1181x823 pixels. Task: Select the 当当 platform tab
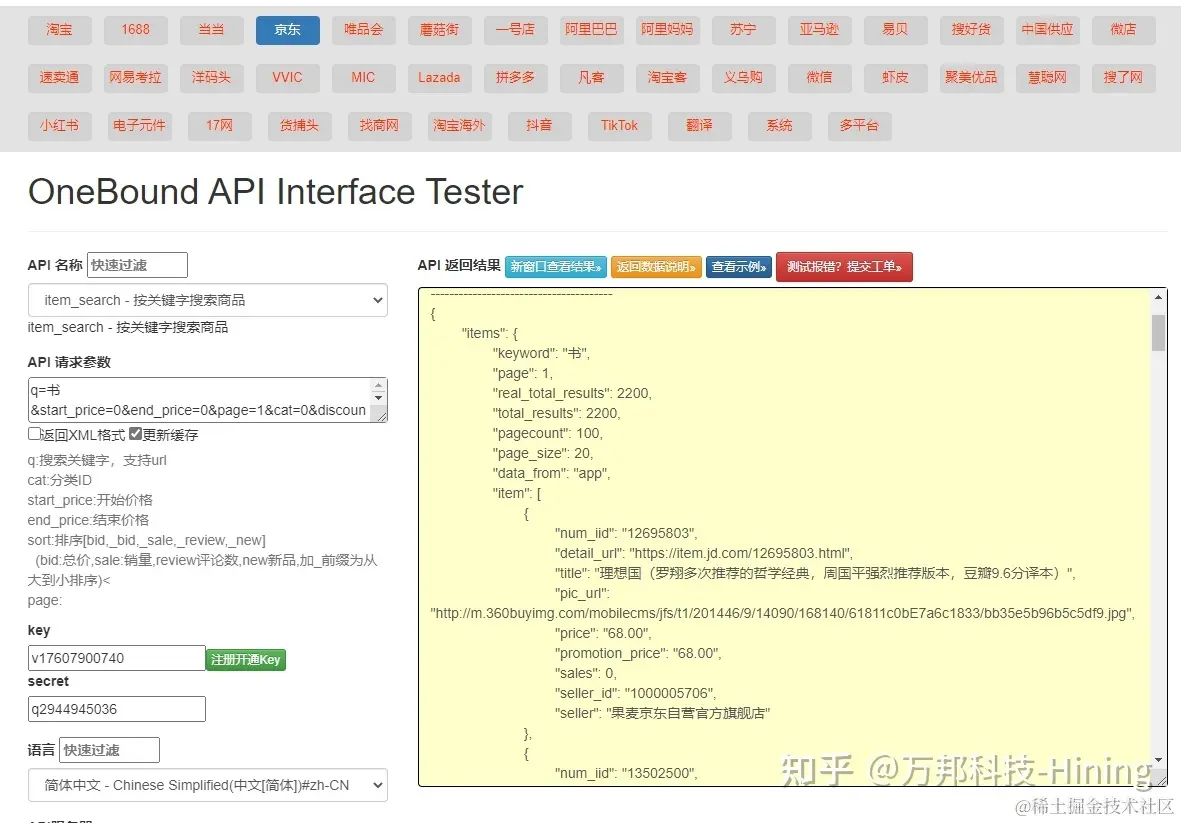(212, 30)
